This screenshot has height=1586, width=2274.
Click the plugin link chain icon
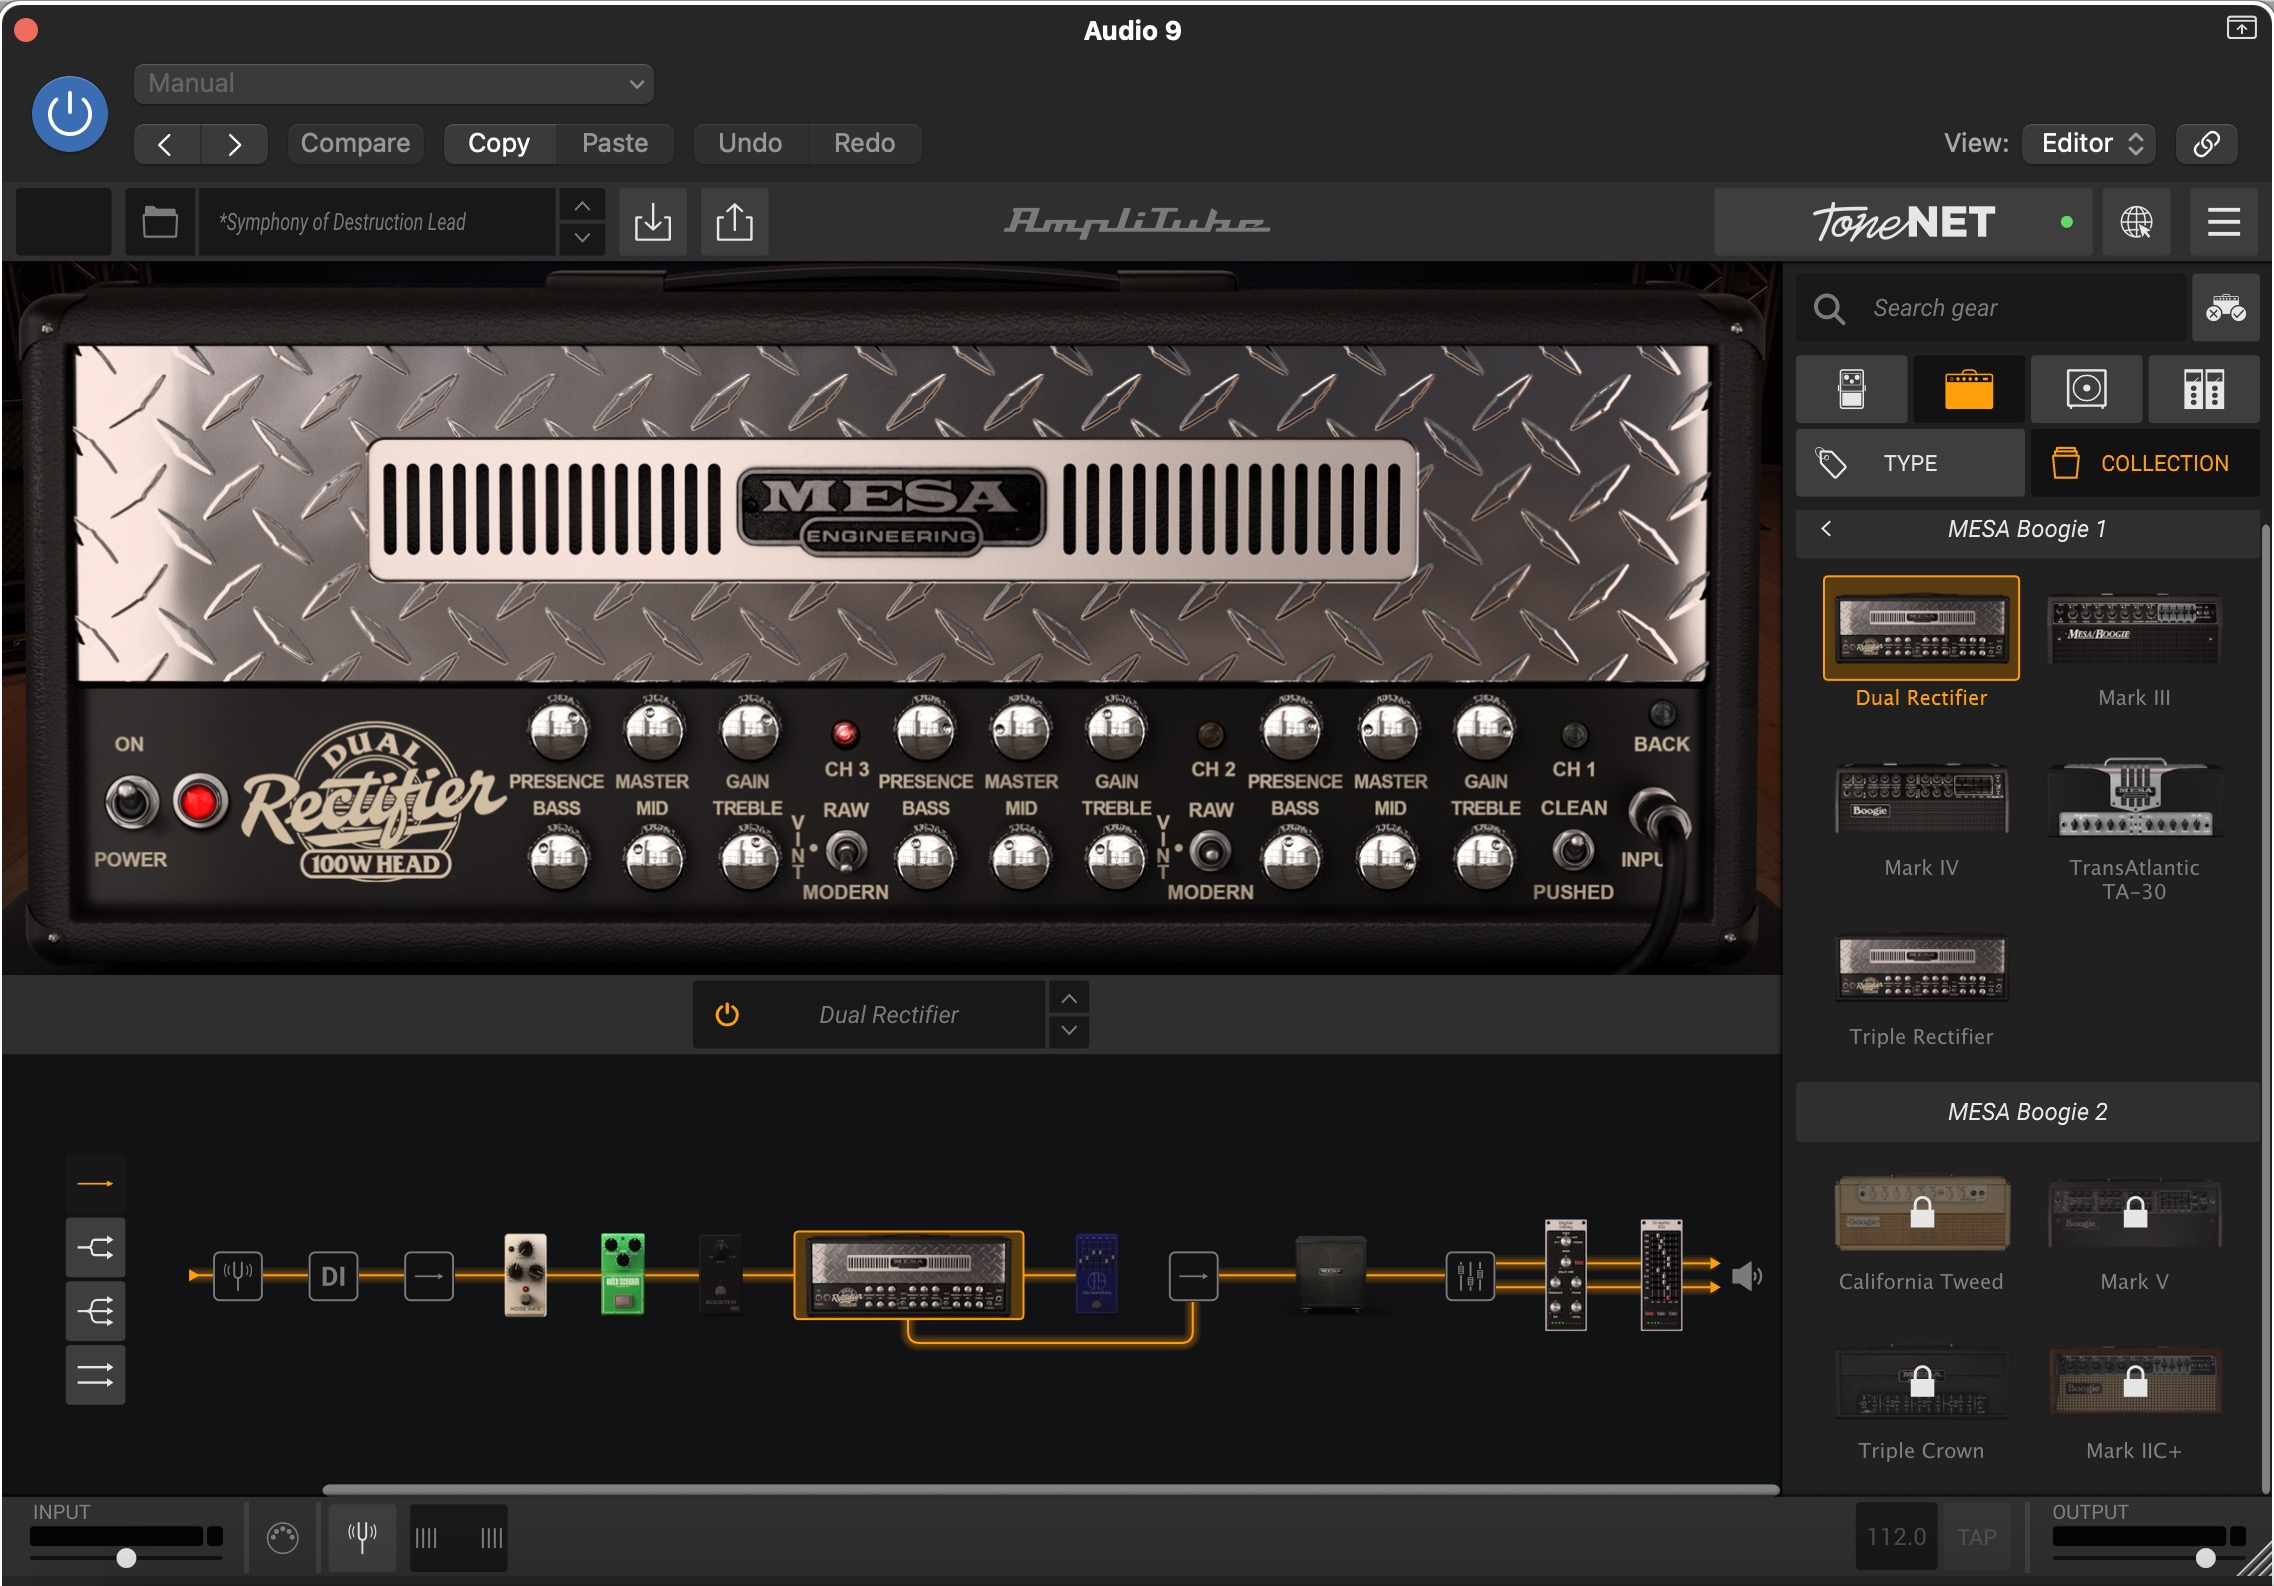(2207, 144)
